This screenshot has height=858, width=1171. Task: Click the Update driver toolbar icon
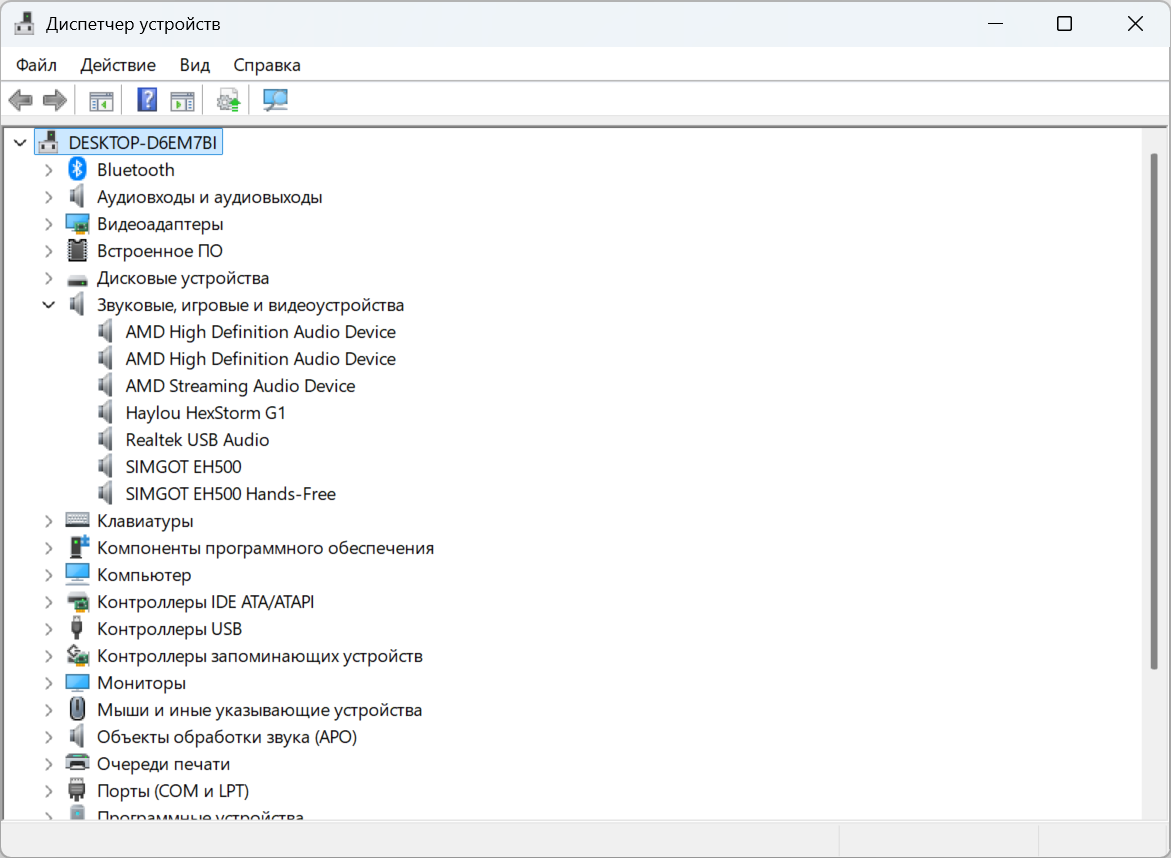click(229, 100)
